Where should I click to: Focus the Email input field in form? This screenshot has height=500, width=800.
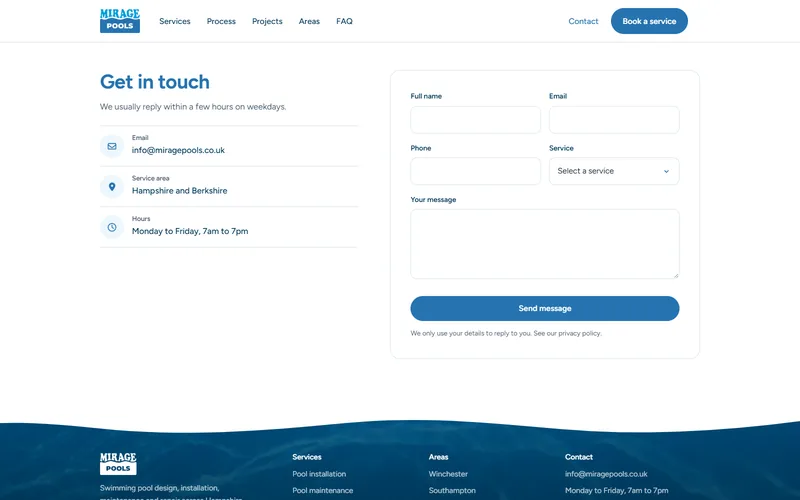pos(614,120)
